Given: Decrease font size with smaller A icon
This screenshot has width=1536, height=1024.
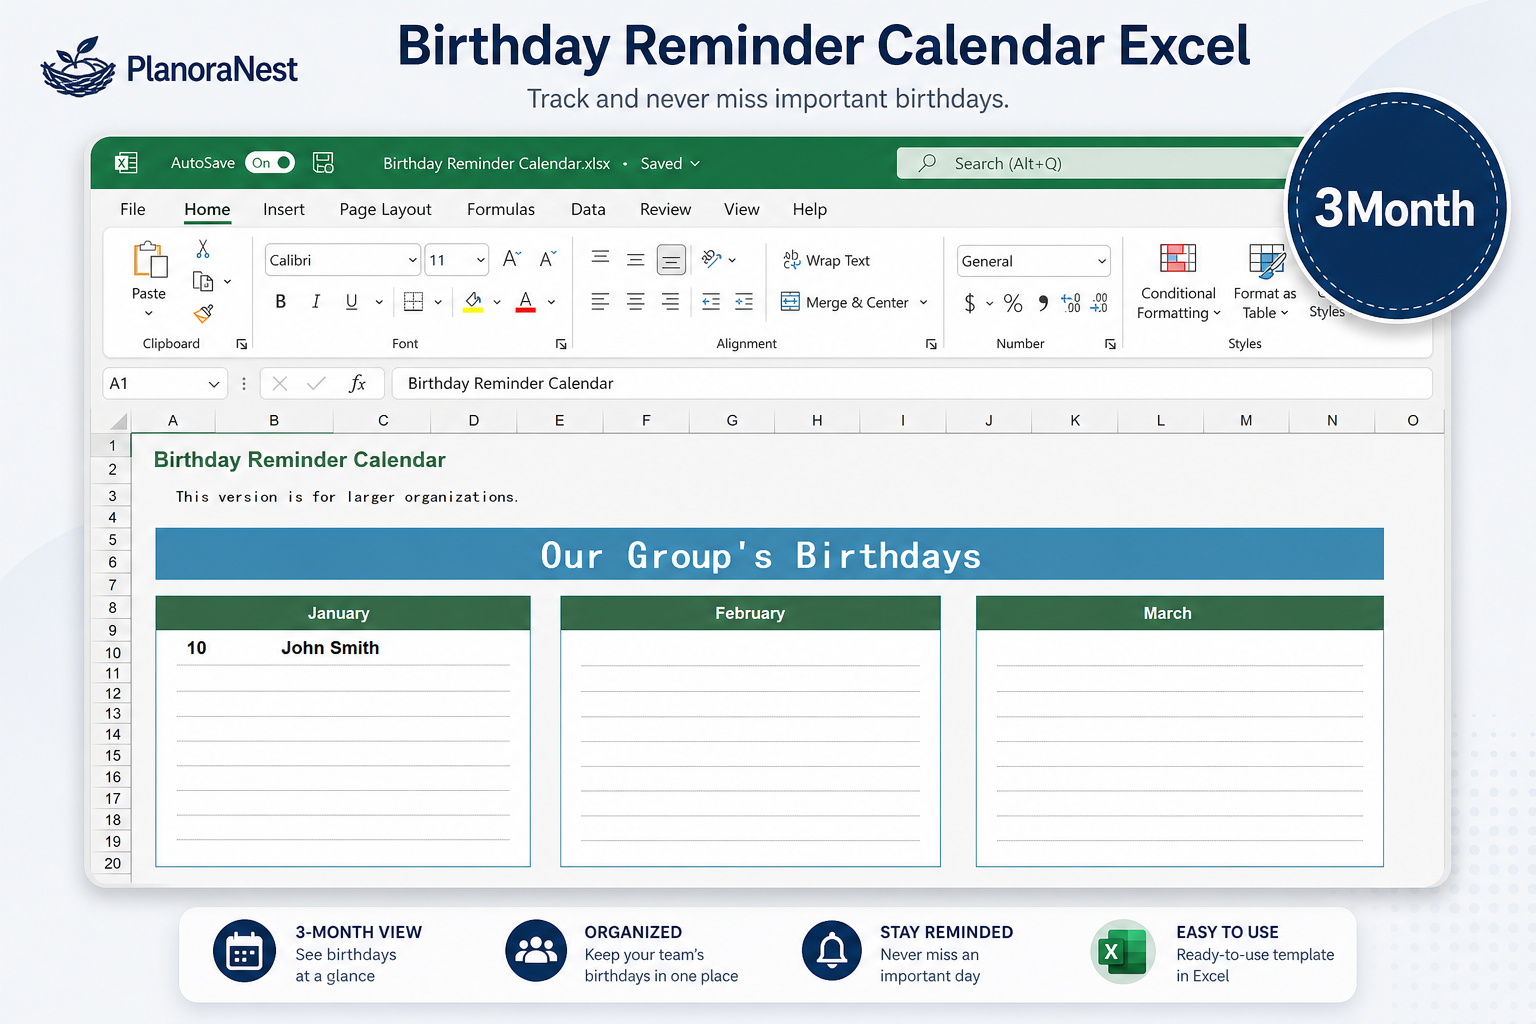Looking at the screenshot, I should click(x=547, y=259).
